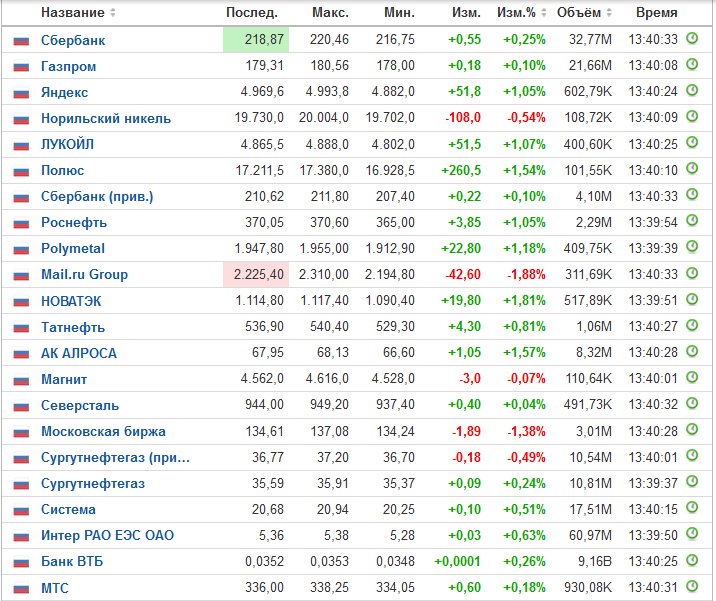
Task: Open the Mail.ru Group stock link
Action: (x=84, y=274)
